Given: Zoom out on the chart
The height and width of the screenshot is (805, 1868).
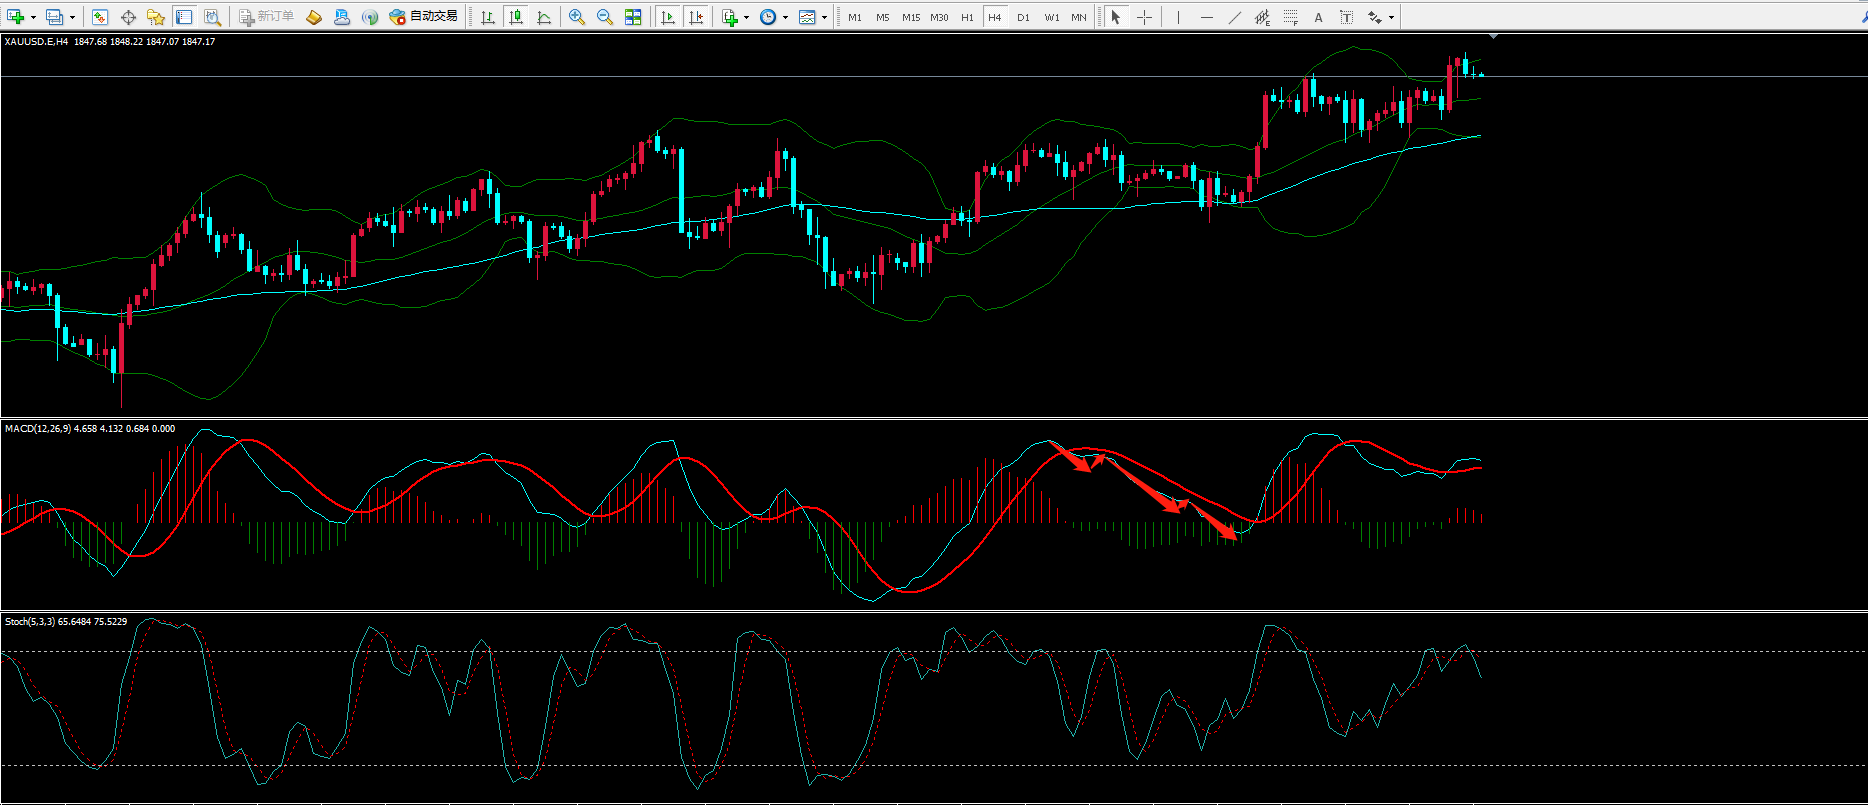Looking at the screenshot, I should tap(605, 17).
